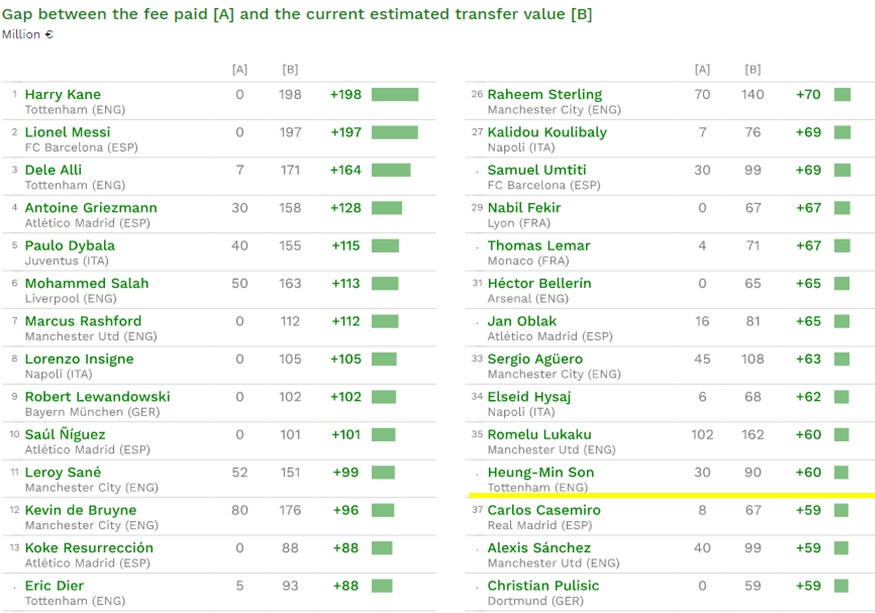Open the Kevin de Bruyne player link
Viewport: 875px width, 613px height.
80,510
